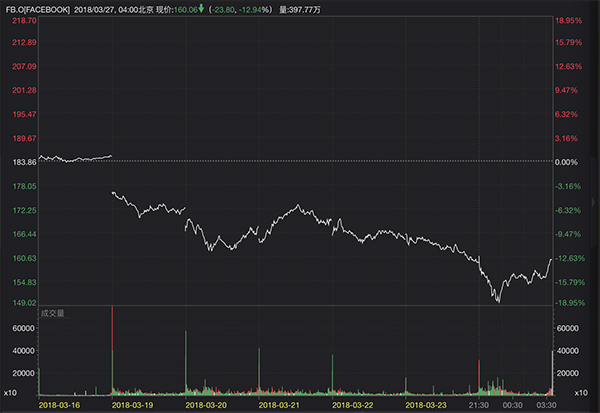Click the current price value 160.06
600x413 pixels.
183,8
